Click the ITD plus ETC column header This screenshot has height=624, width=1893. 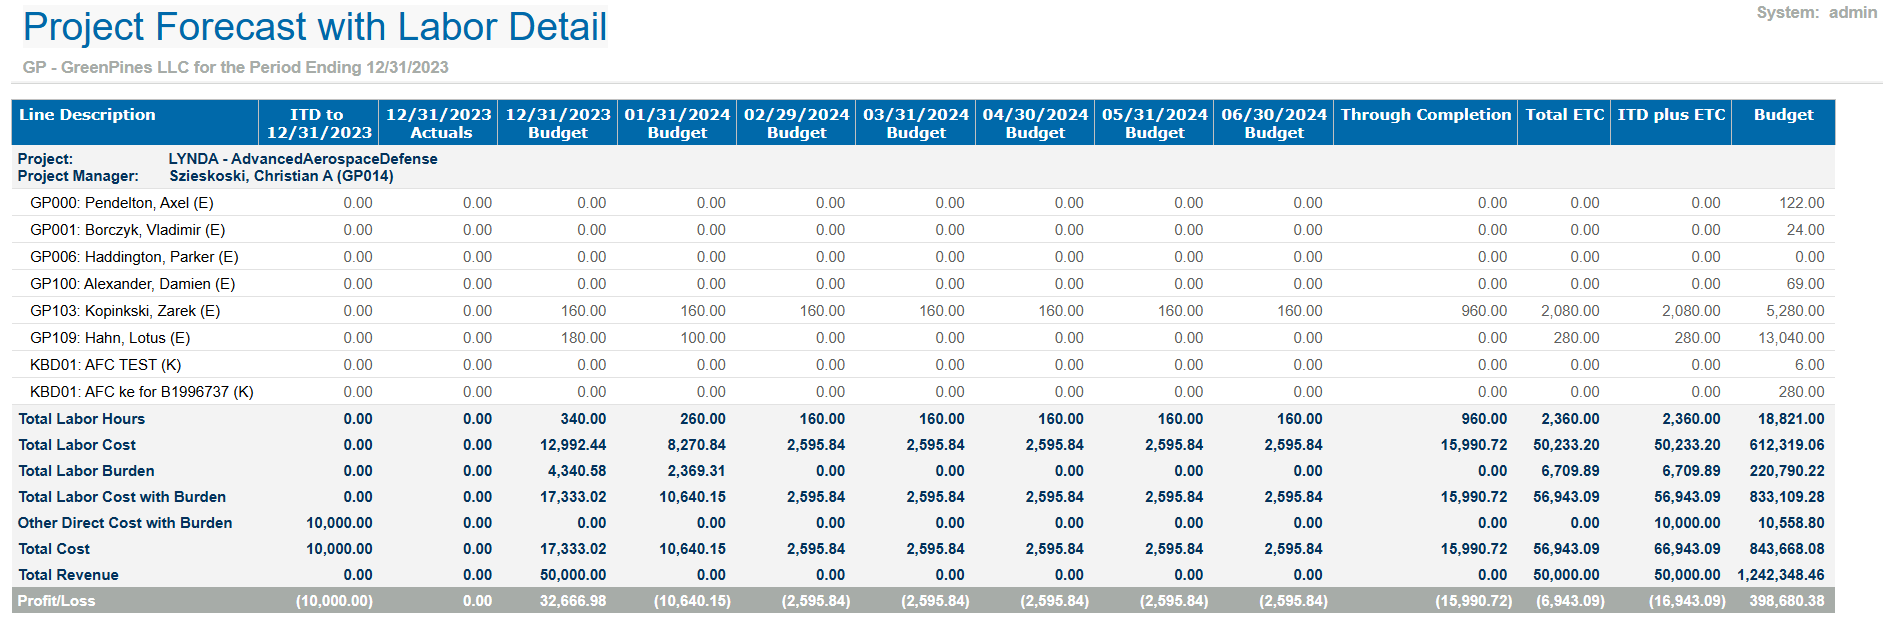pos(1671,115)
